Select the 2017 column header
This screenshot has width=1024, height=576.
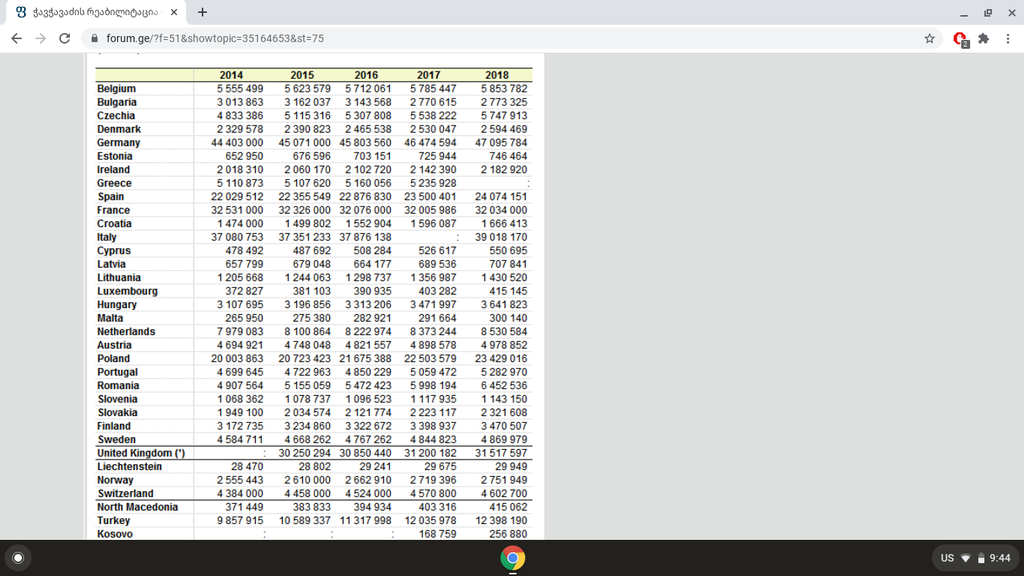(428, 75)
